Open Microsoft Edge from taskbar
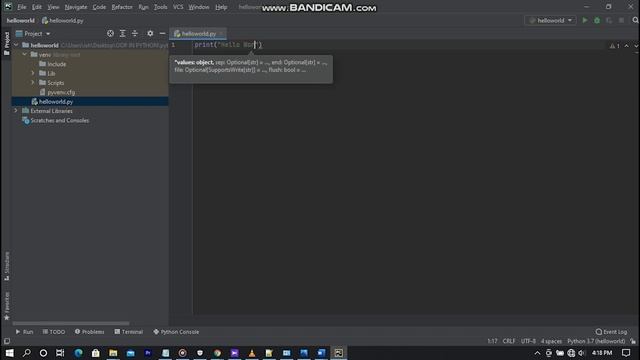The height and width of the screenshot is (360, 640). (78, 353)
